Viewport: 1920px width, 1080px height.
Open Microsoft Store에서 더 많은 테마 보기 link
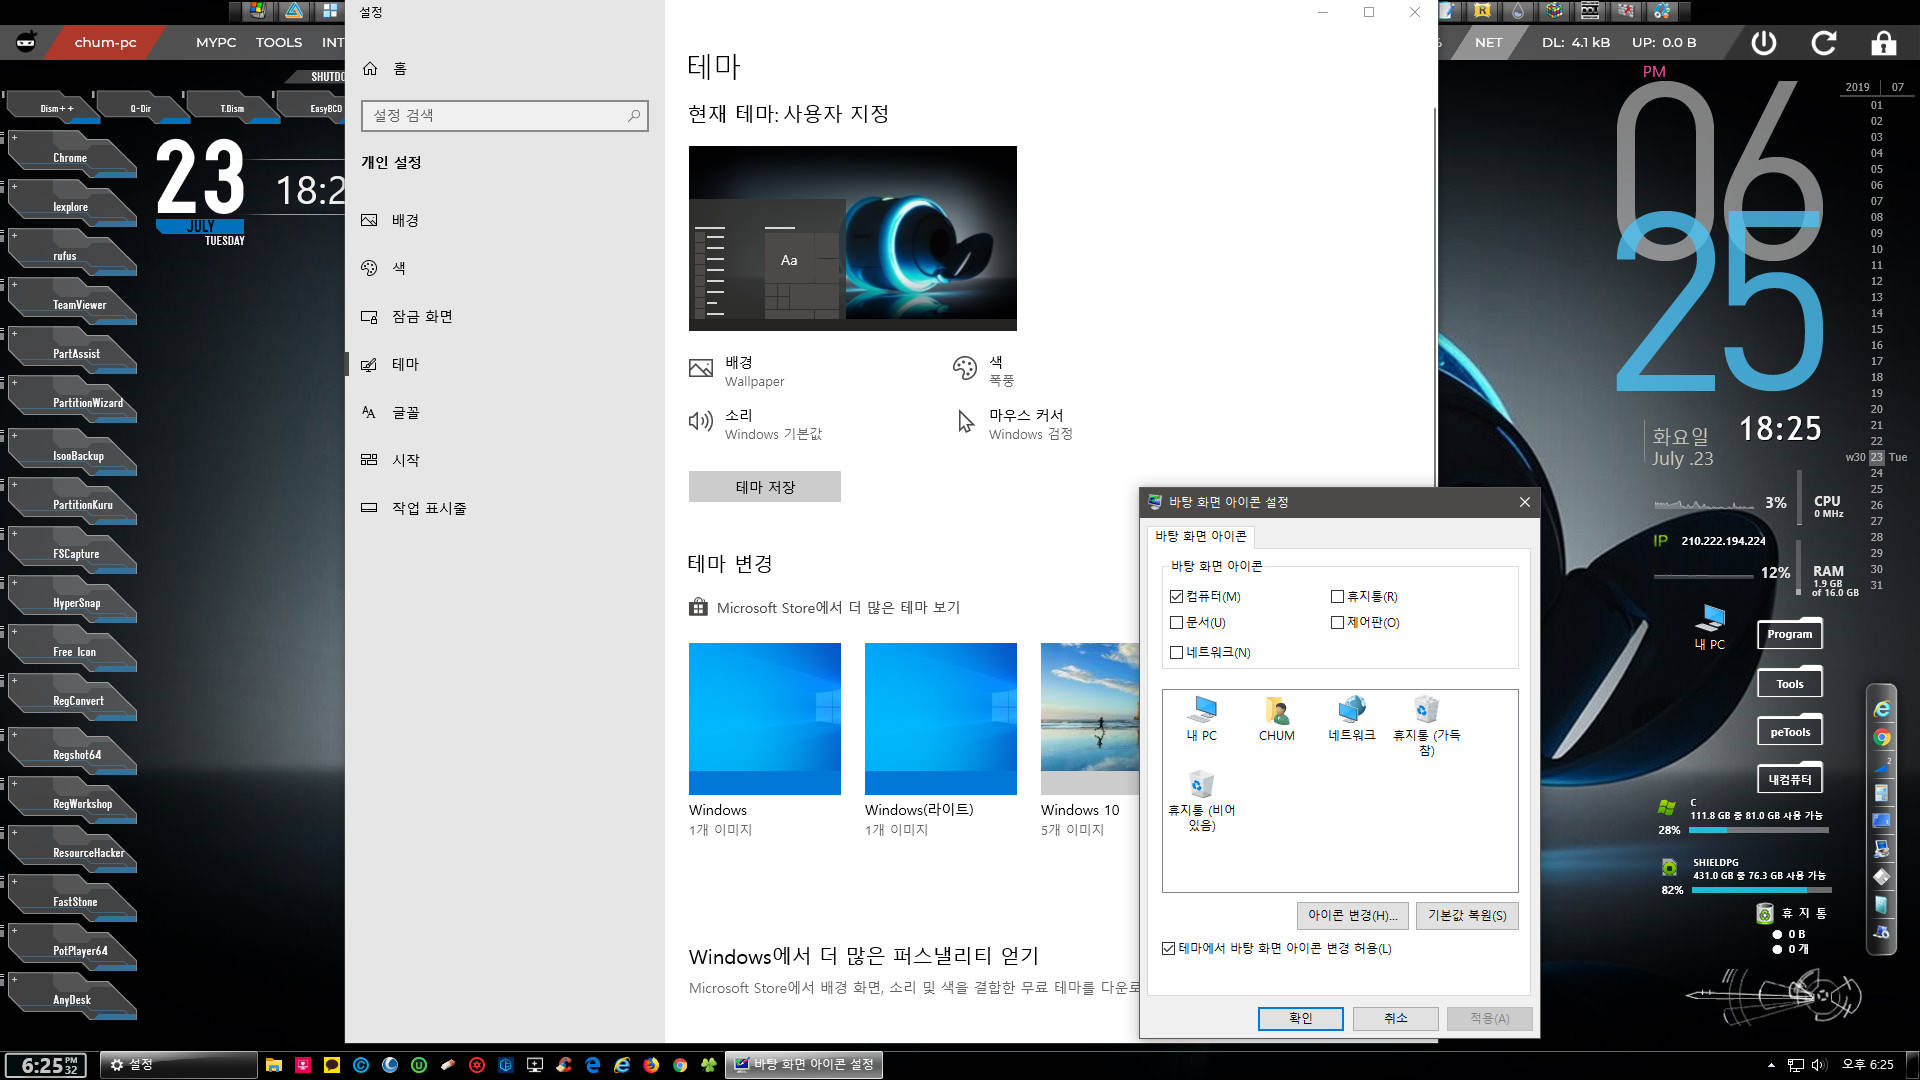pos(825,608)
